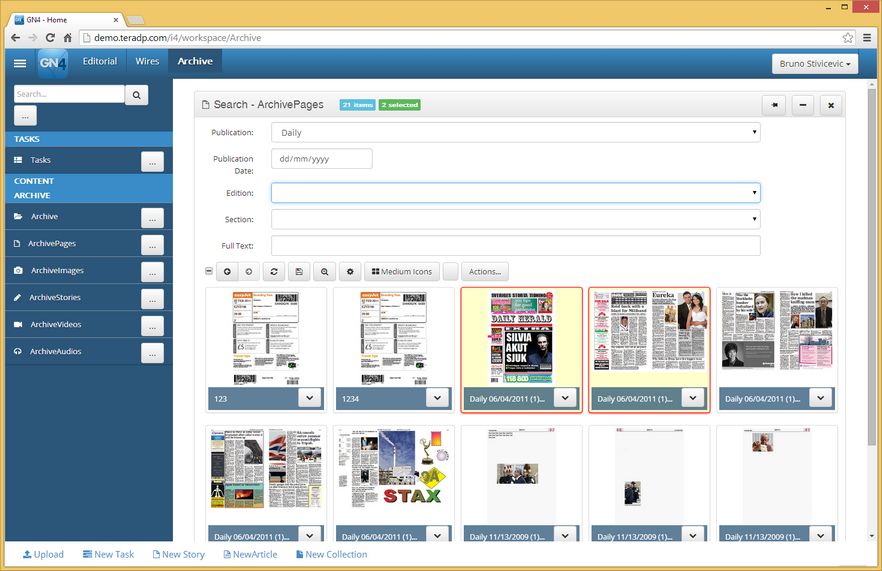Click the Full Text input field
882x571 pixels.
[516, 246]
